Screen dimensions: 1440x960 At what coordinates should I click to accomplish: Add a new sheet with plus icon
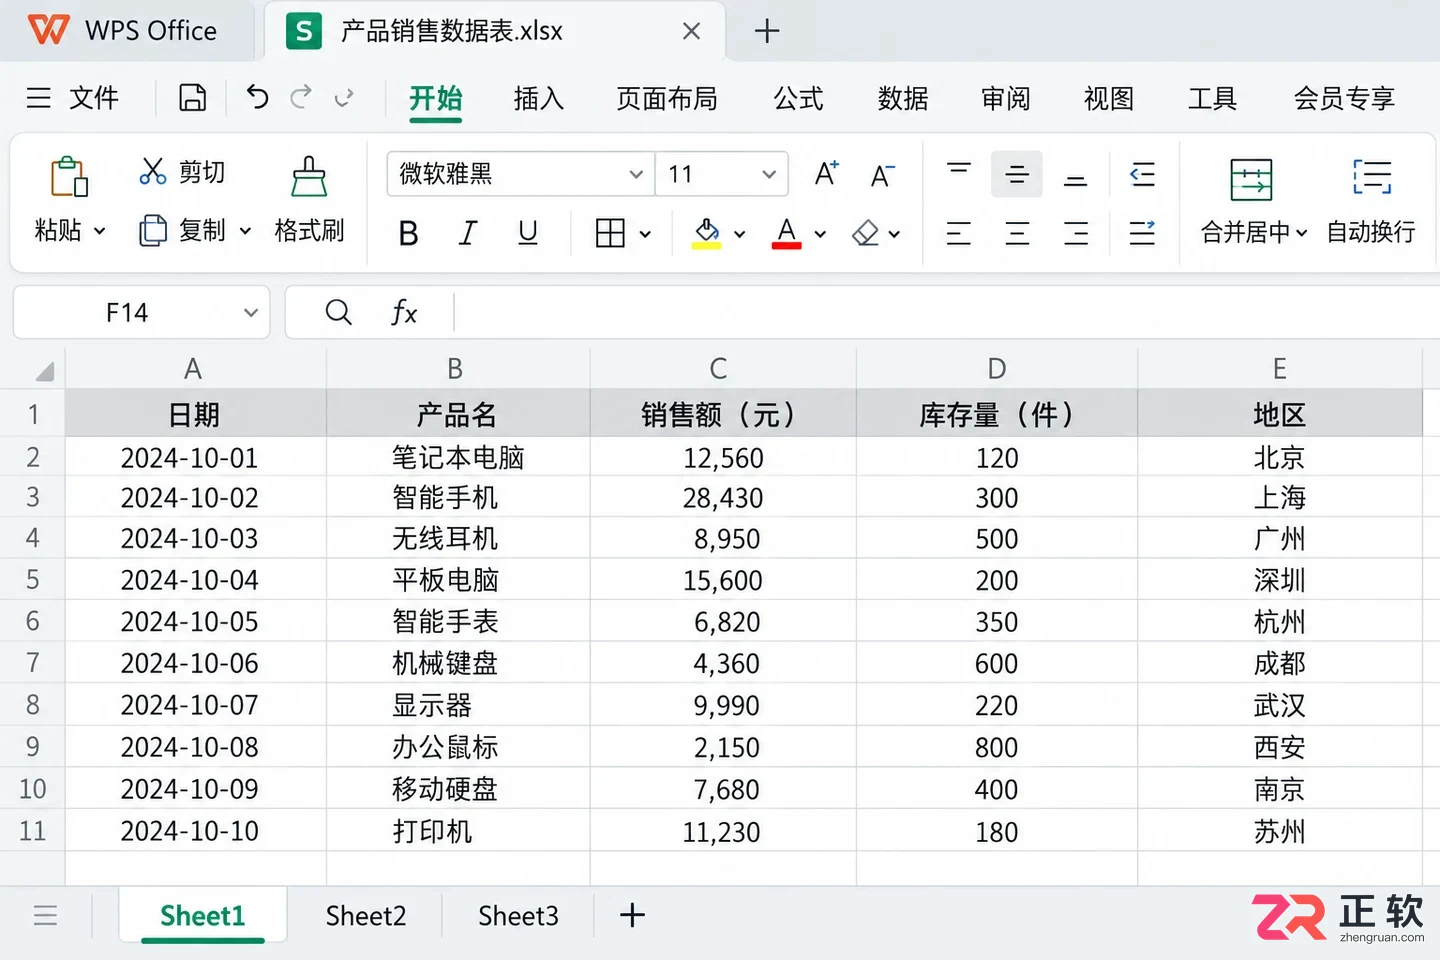click(x=632, y=915)
